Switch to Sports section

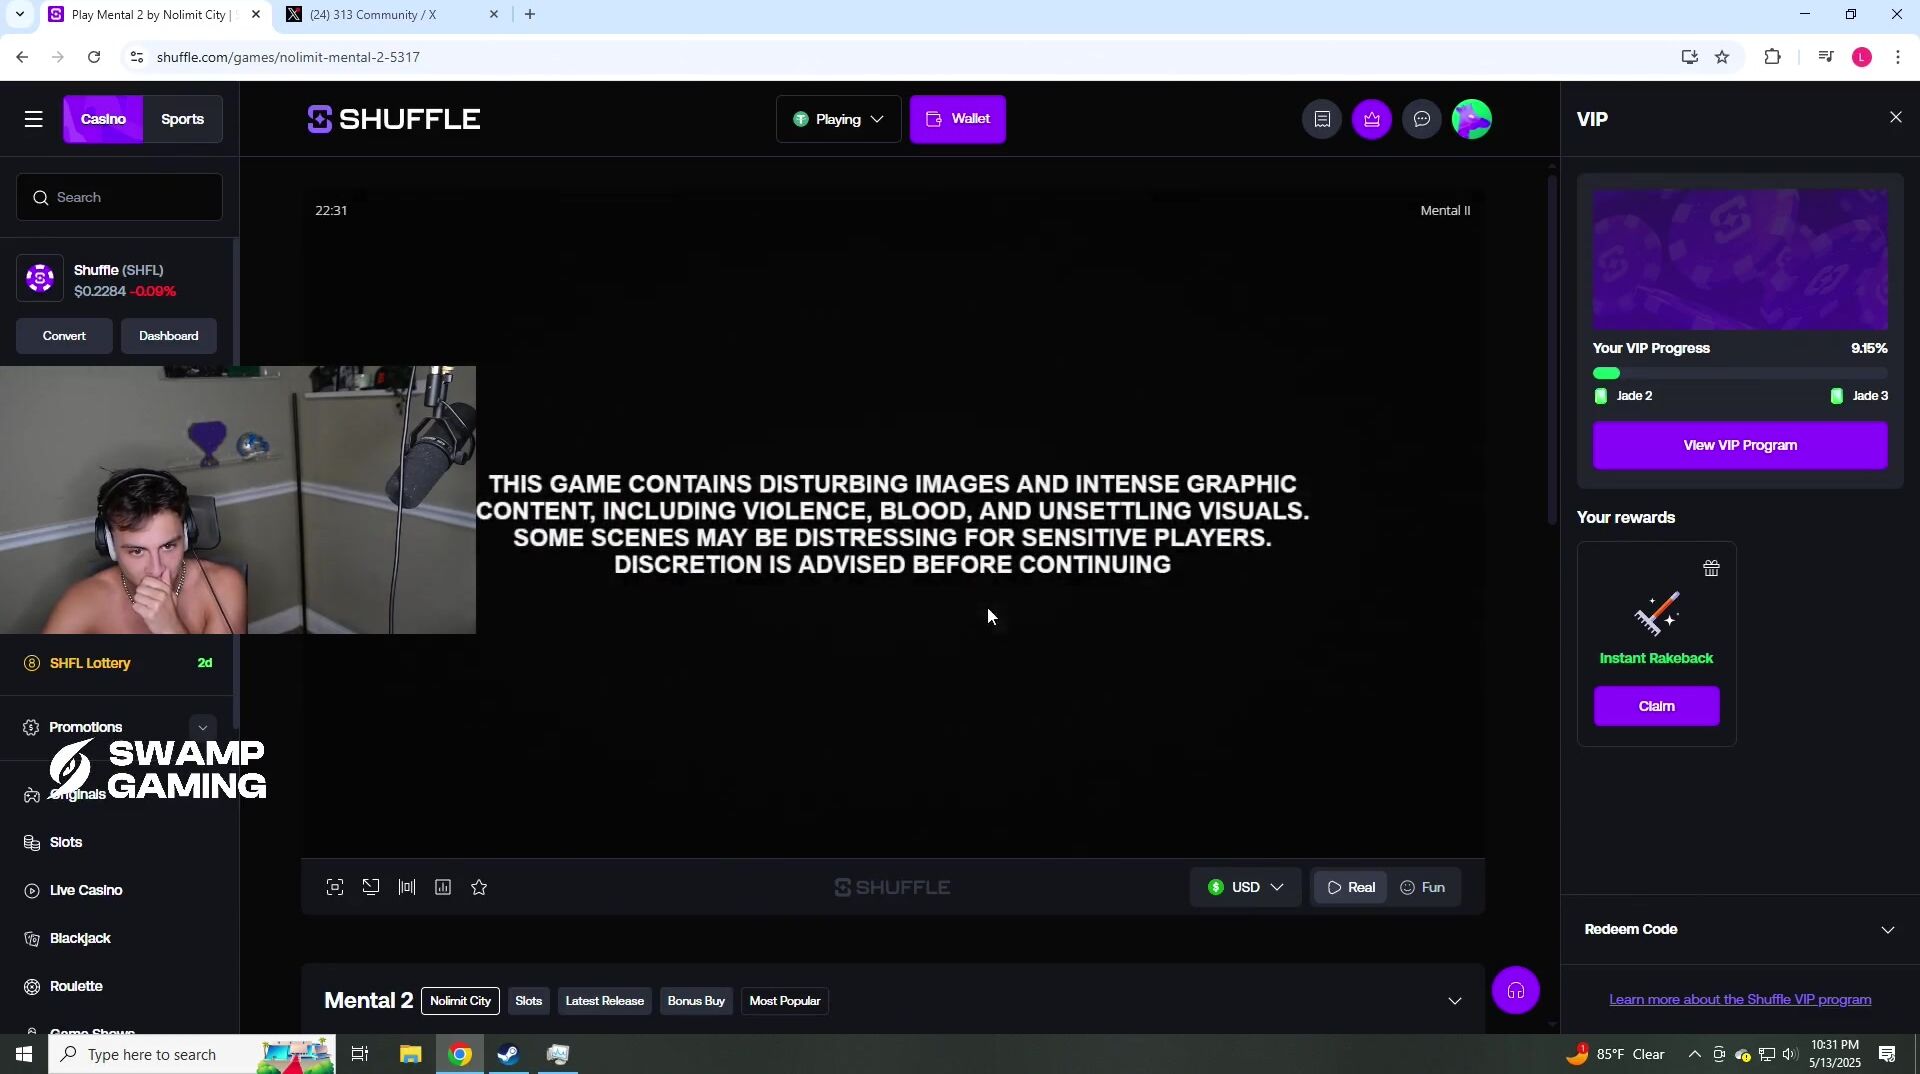coord(183,120)
